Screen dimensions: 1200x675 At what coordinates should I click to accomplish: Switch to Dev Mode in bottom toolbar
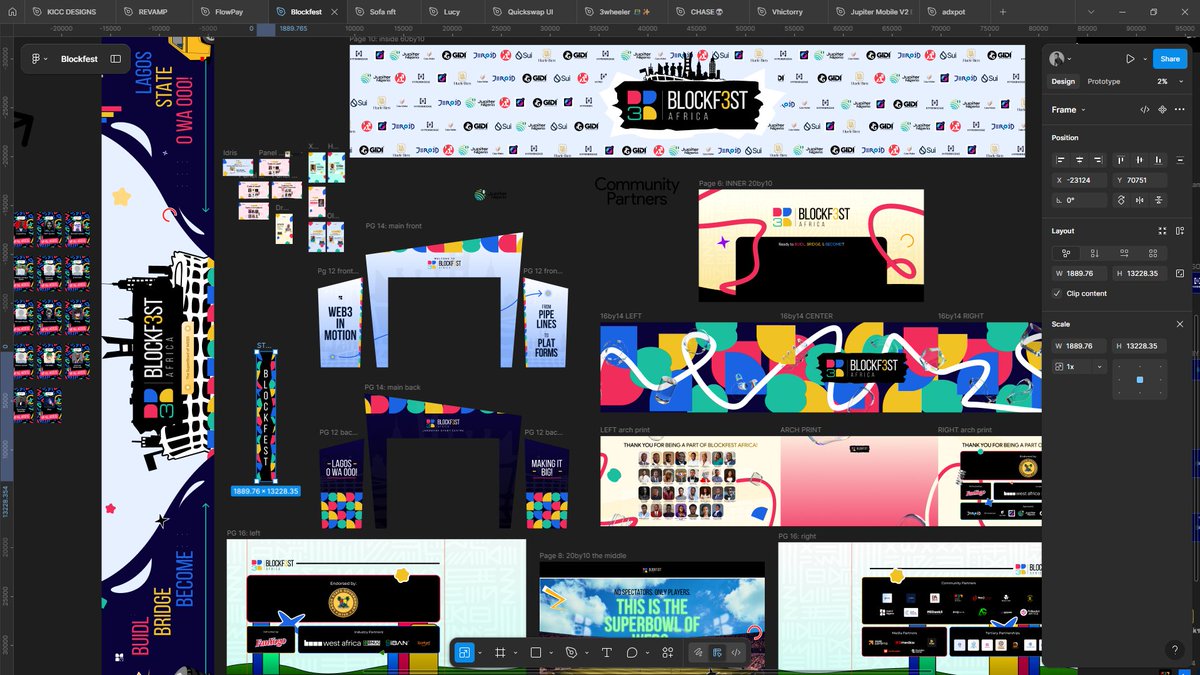tap(736, 652)
